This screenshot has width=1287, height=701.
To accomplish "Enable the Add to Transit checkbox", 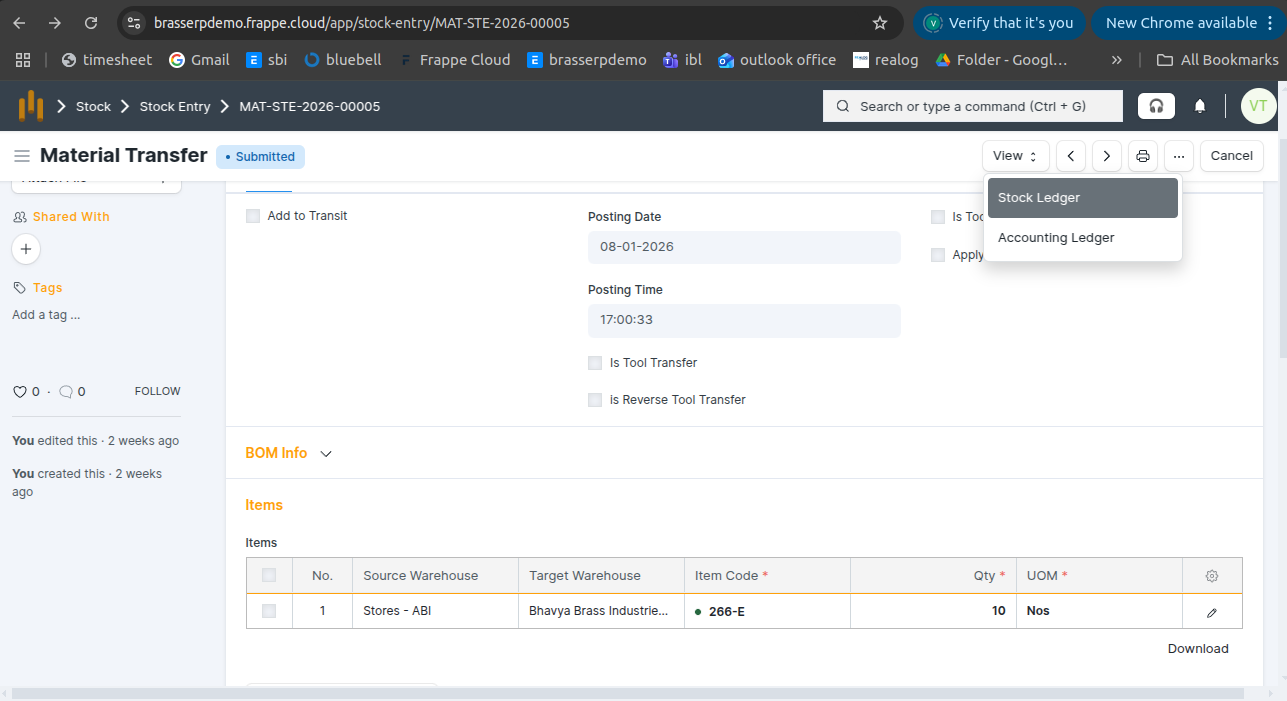I will tap(253, 216).
